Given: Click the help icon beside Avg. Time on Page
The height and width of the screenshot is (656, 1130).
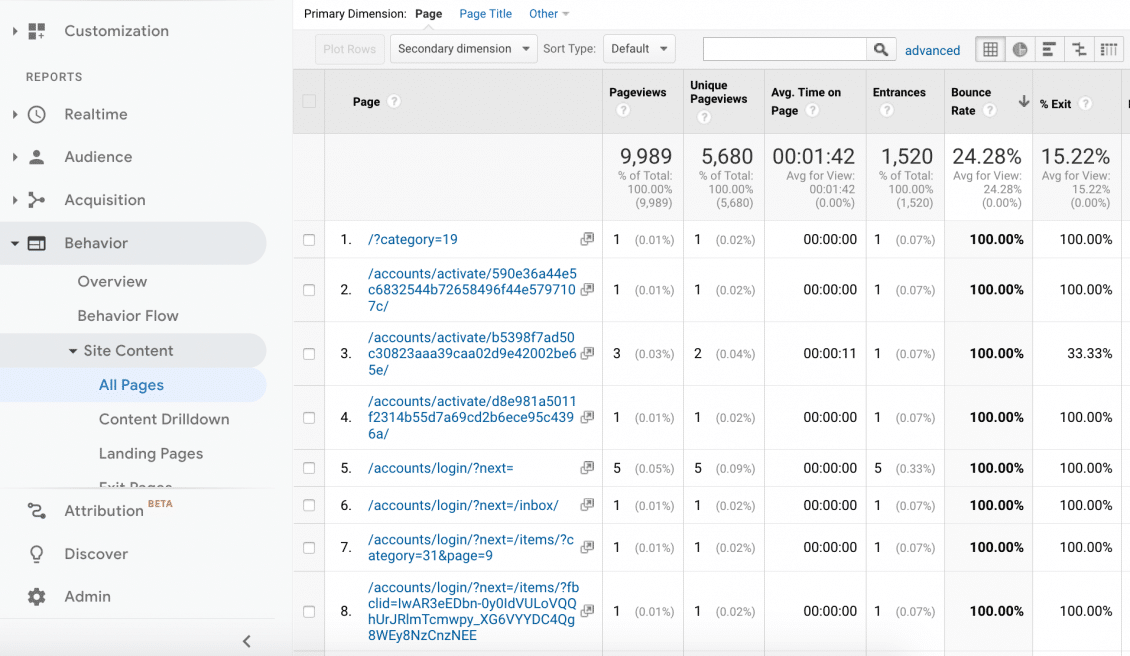Looking at the screenshot, I should click(812, 110).
